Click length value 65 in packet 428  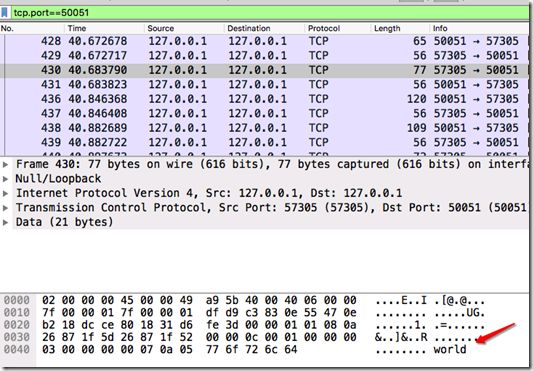click(x=420, y=41)
